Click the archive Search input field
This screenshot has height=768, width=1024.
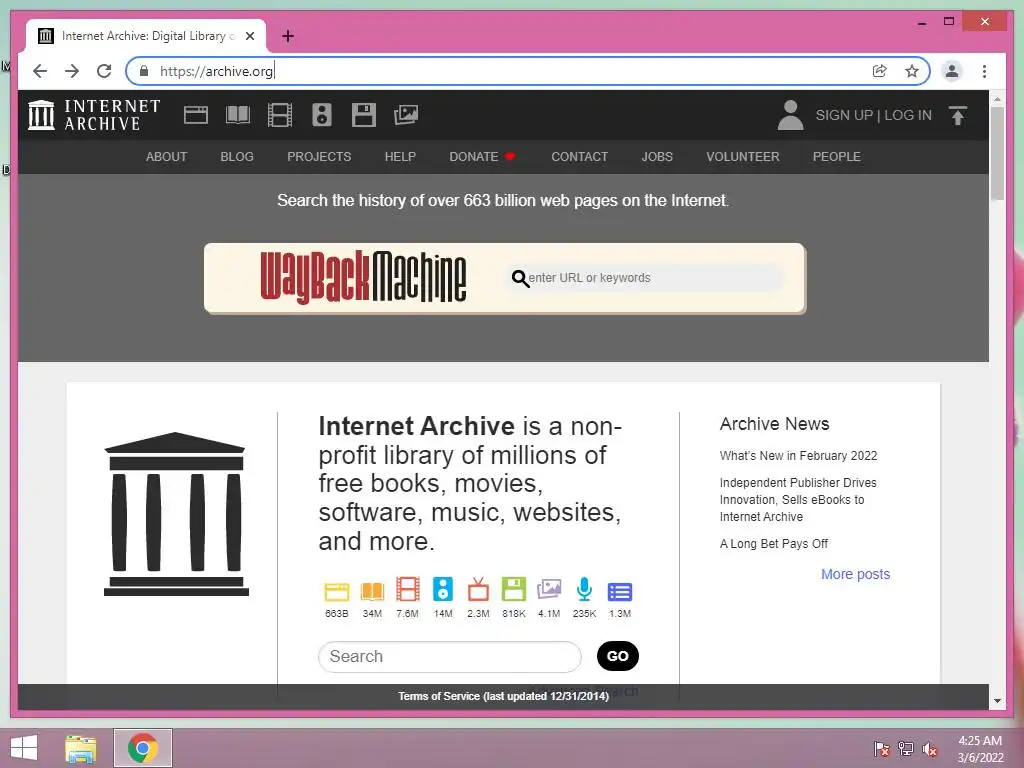click(x=449, y=656)
